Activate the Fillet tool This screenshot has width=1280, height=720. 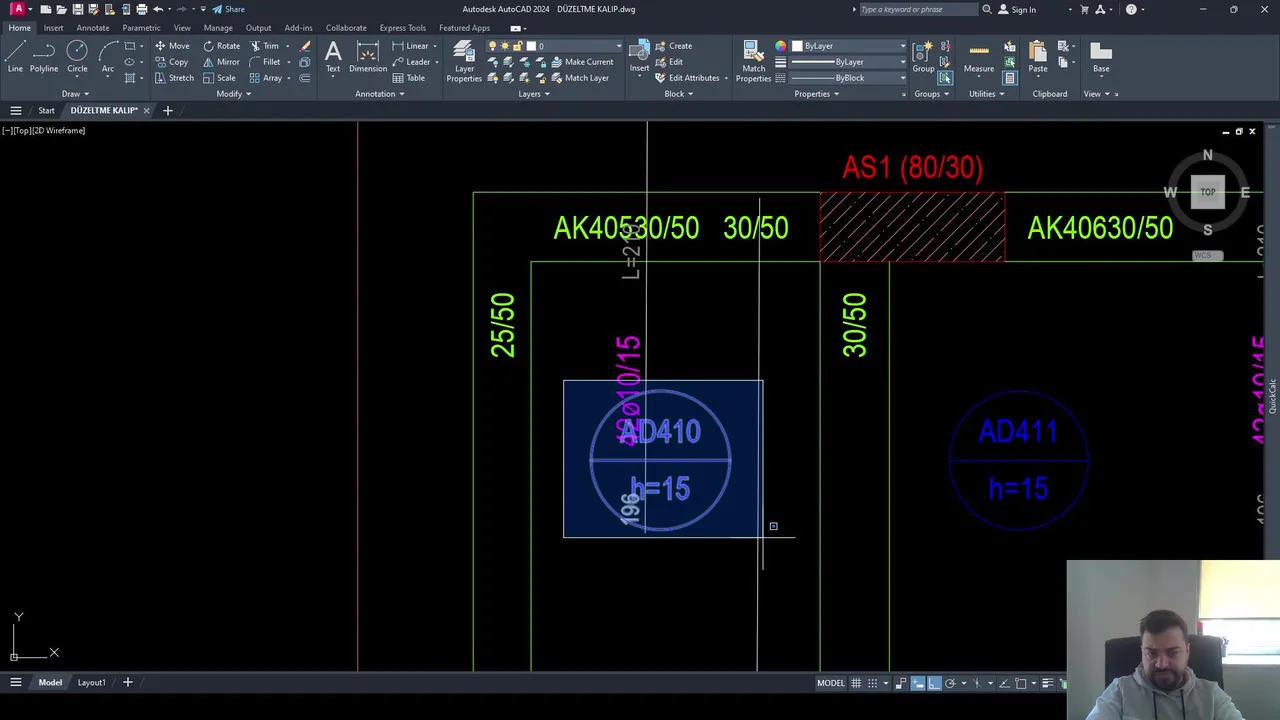tap(265, 62)
